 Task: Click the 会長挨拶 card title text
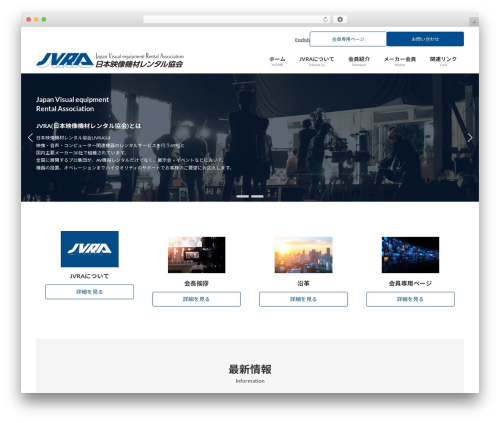[196, 283]
